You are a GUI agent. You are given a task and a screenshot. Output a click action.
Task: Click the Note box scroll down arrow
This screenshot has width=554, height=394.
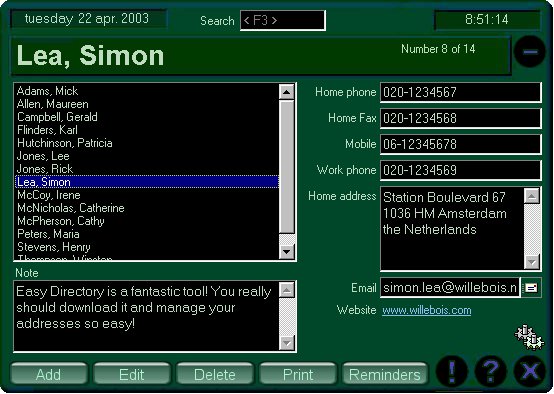(287, 342)
